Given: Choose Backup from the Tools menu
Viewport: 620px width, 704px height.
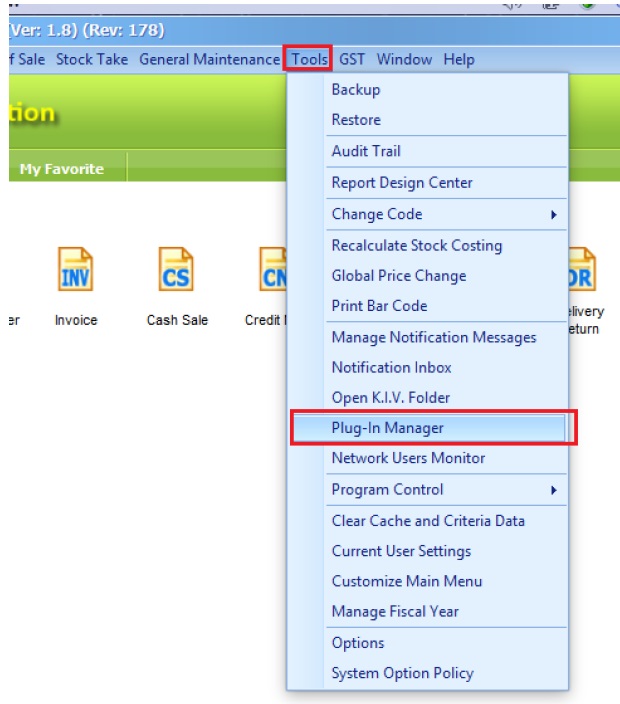Looking at the screenshot, I should pos(356,89).
